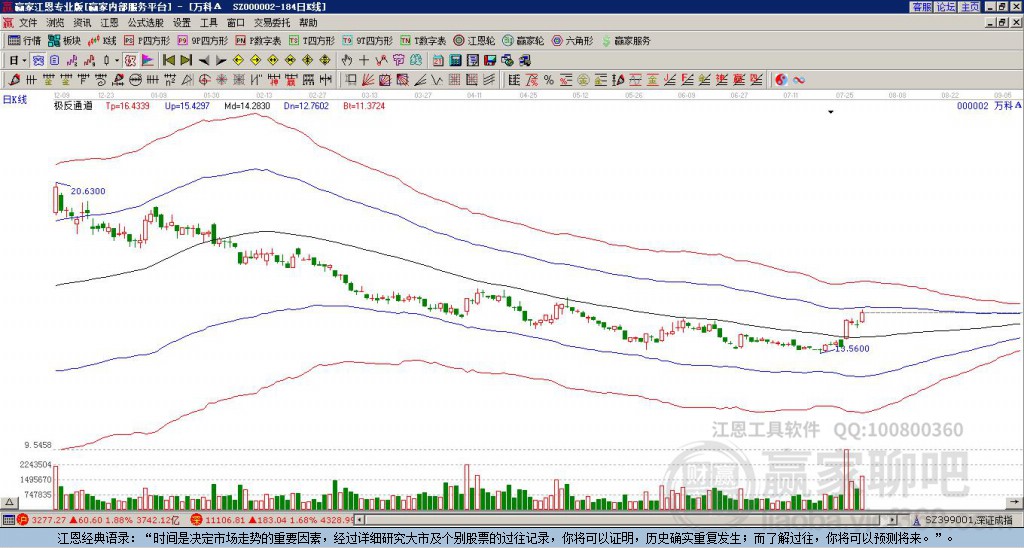Click the blue infinity symbol icon
The height and width of the screenshot is (548, 1024).
pyautogui.click(x=799, y=80)
